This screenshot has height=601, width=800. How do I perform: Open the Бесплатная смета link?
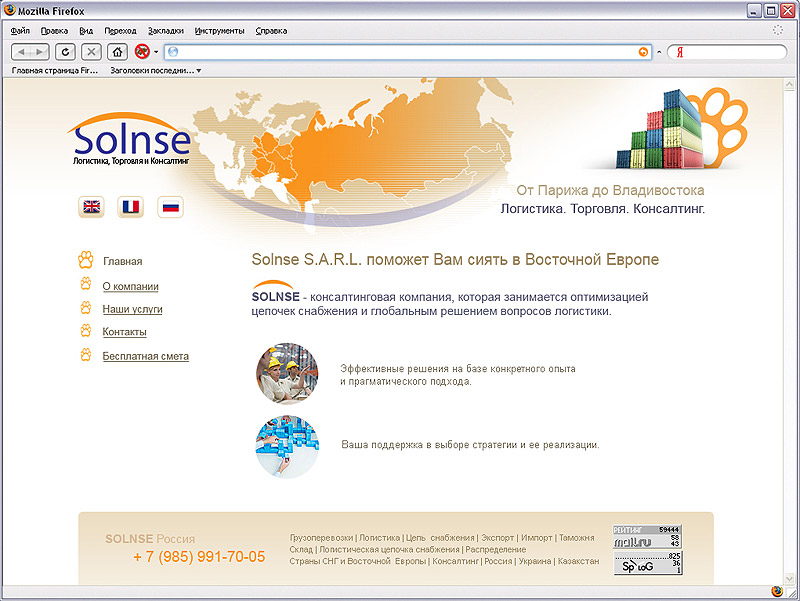145,356
